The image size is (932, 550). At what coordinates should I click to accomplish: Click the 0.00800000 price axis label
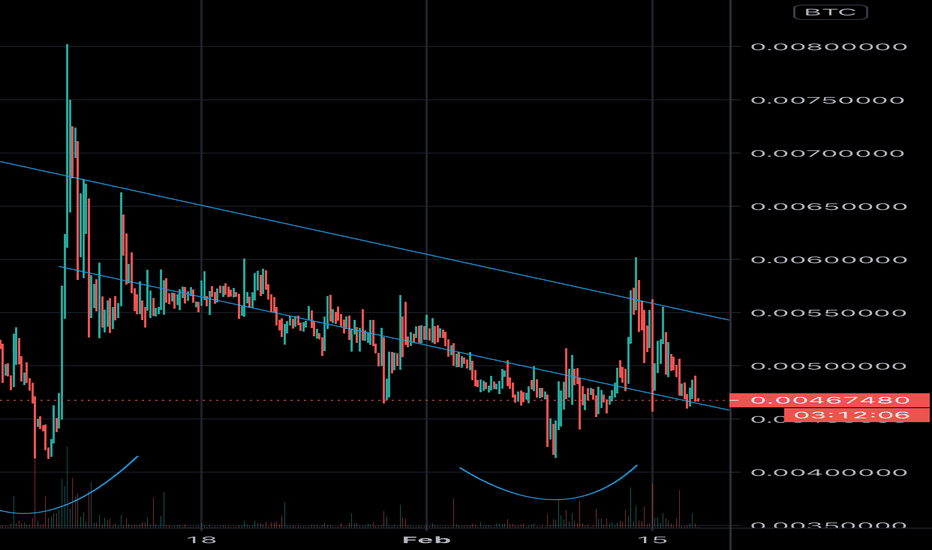pyautogui.click(x=829, y=46)
